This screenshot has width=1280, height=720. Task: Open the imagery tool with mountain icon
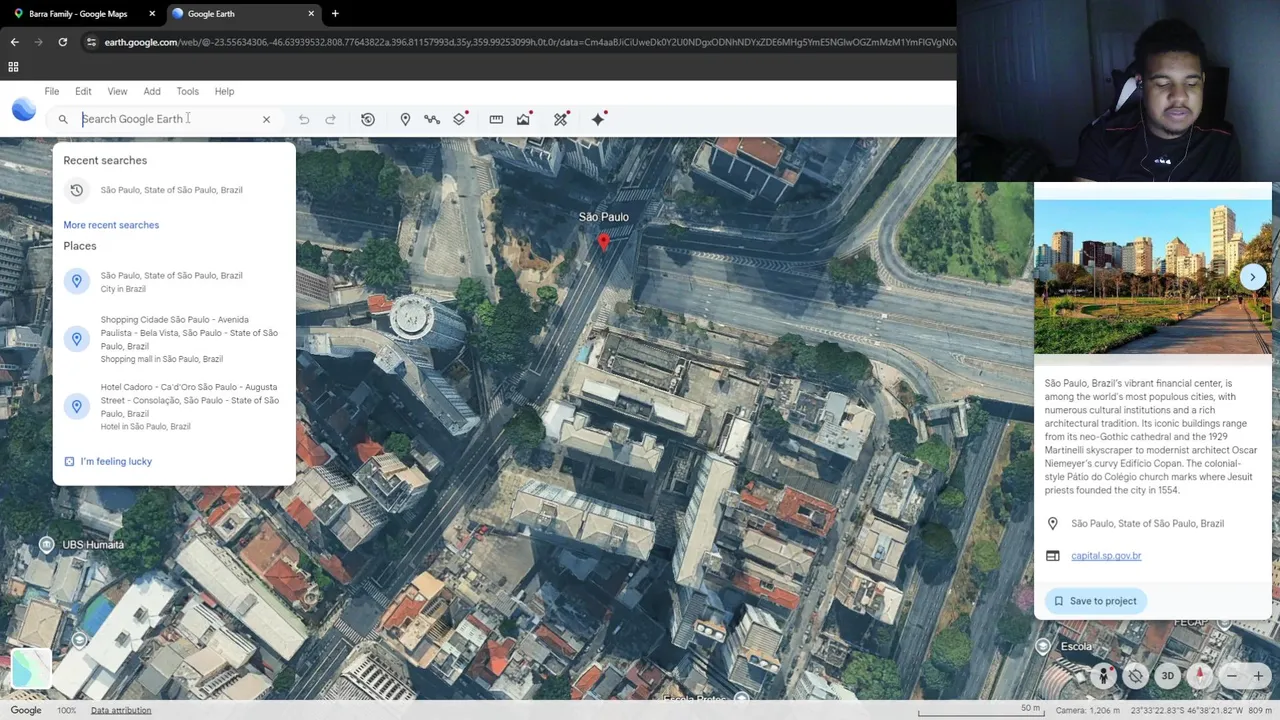coord(523,119)
